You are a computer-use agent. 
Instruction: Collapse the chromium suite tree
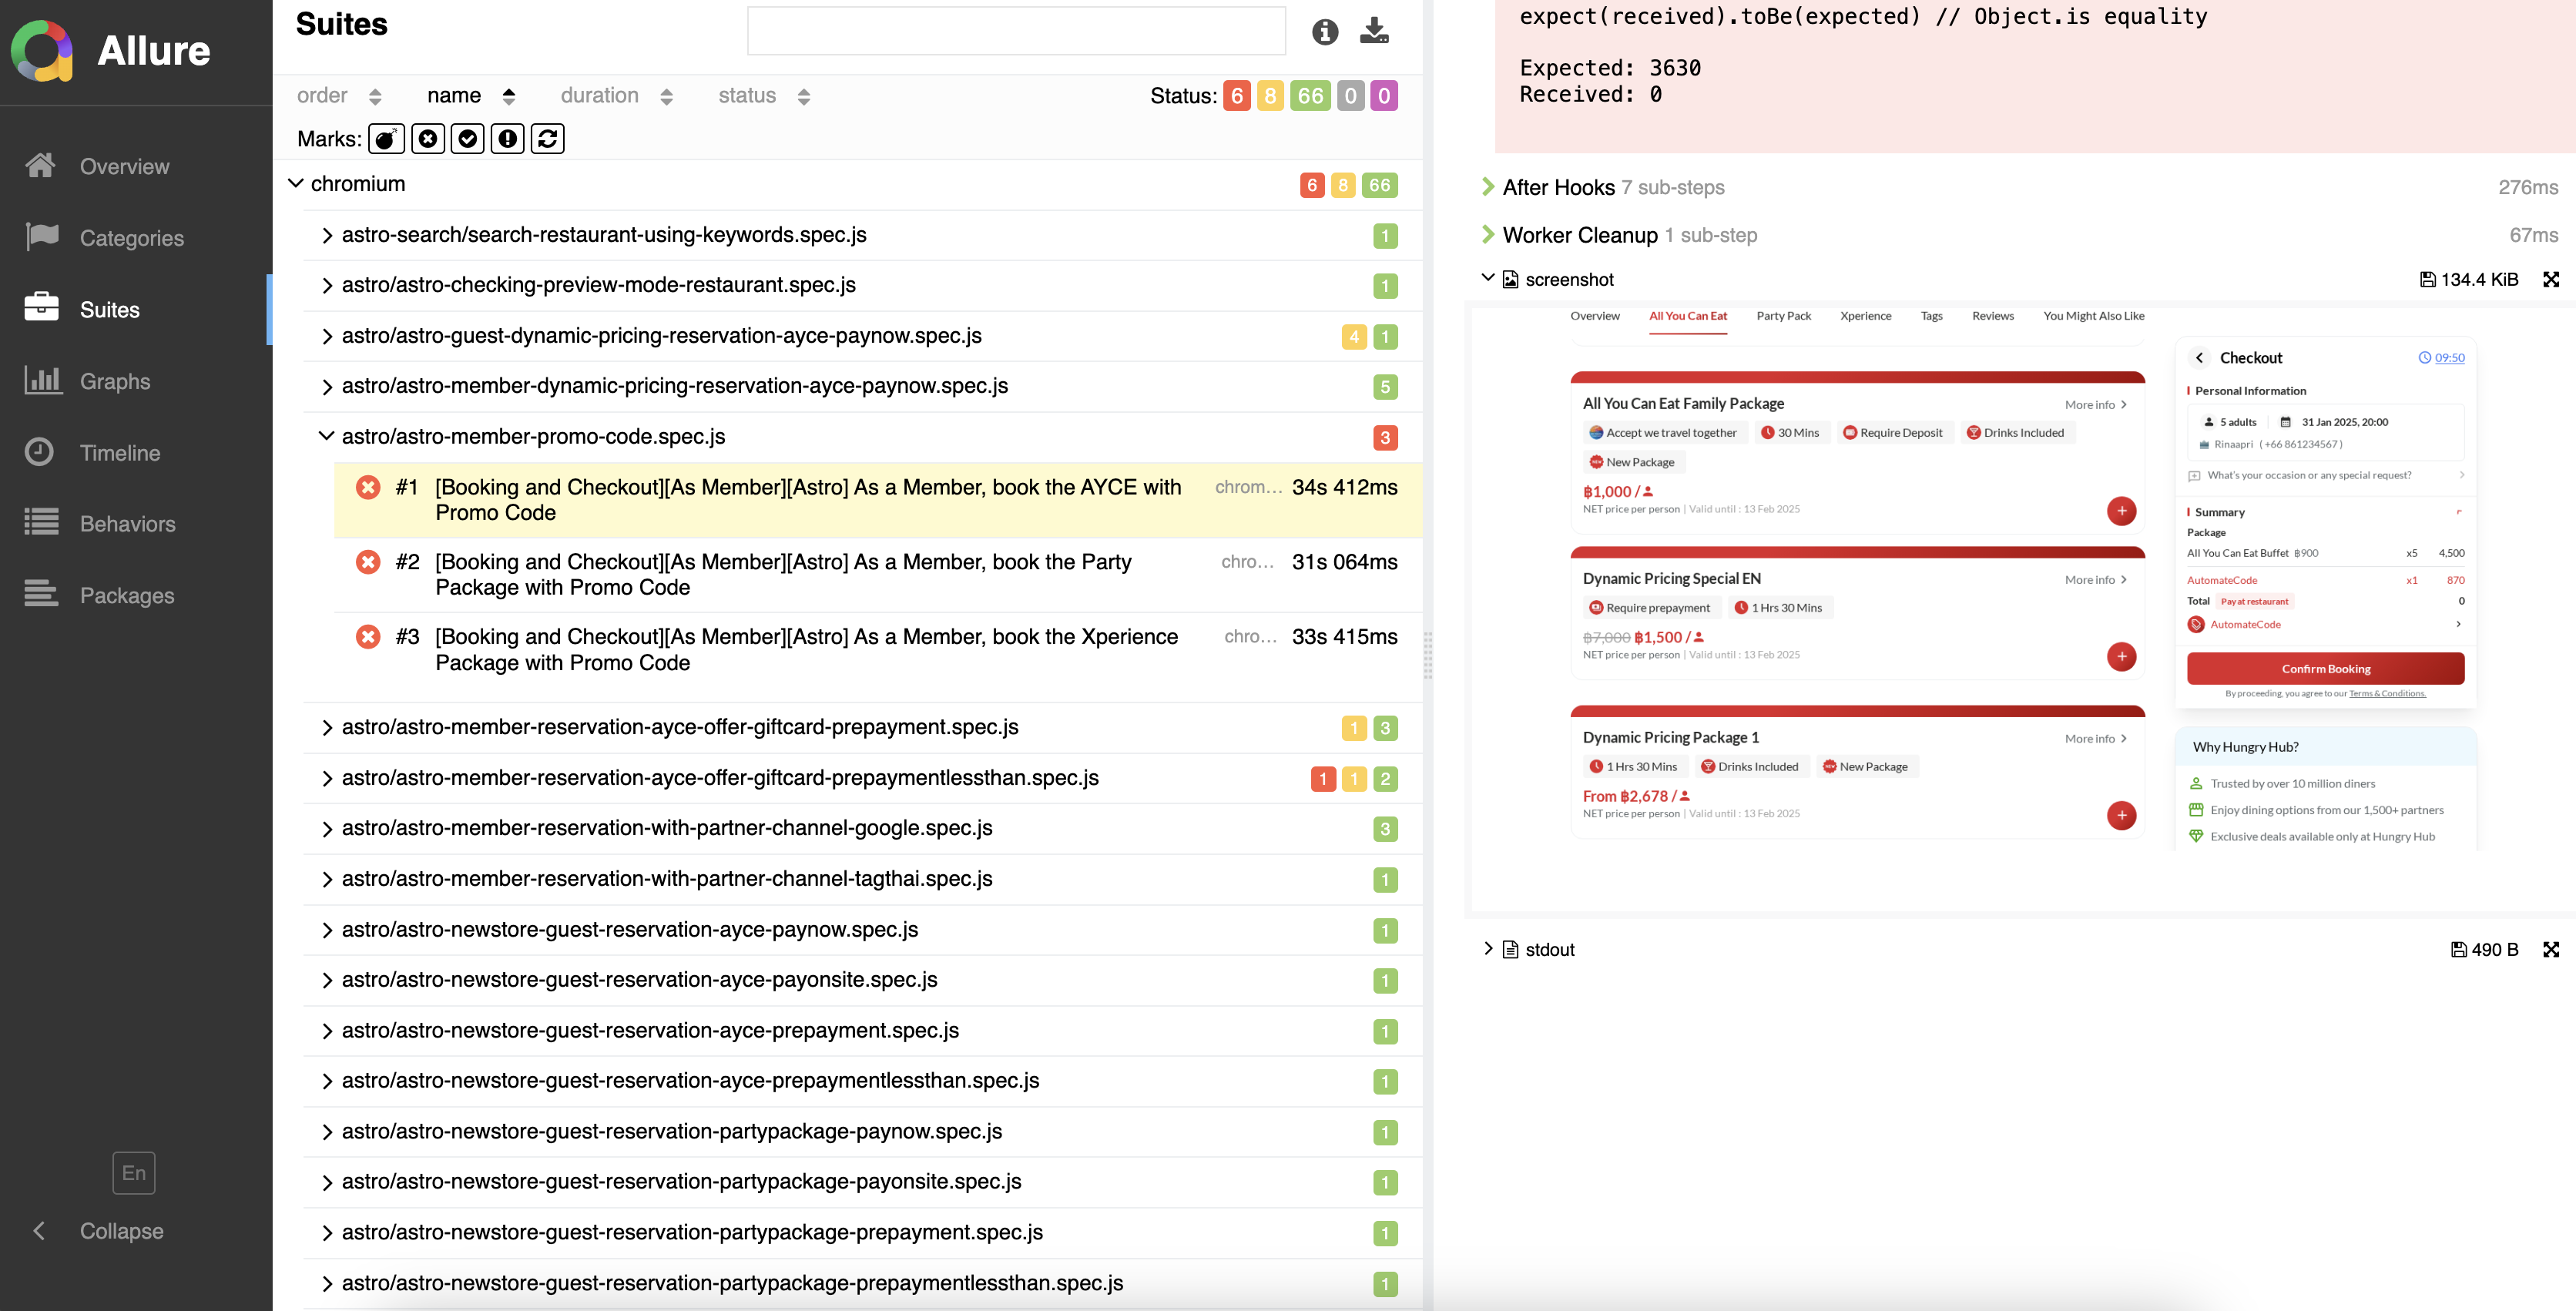tap(296, 184)
